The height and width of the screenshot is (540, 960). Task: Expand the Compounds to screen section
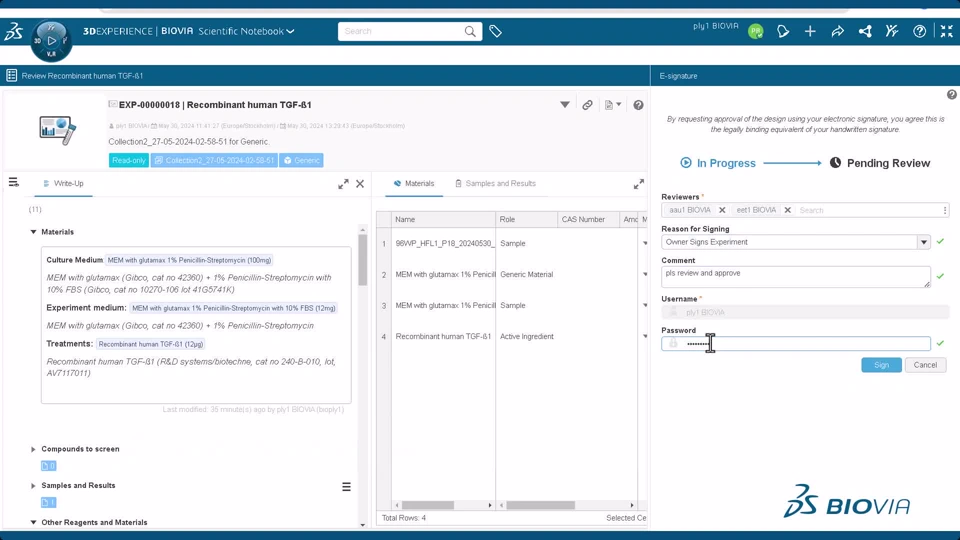[33, 449]
